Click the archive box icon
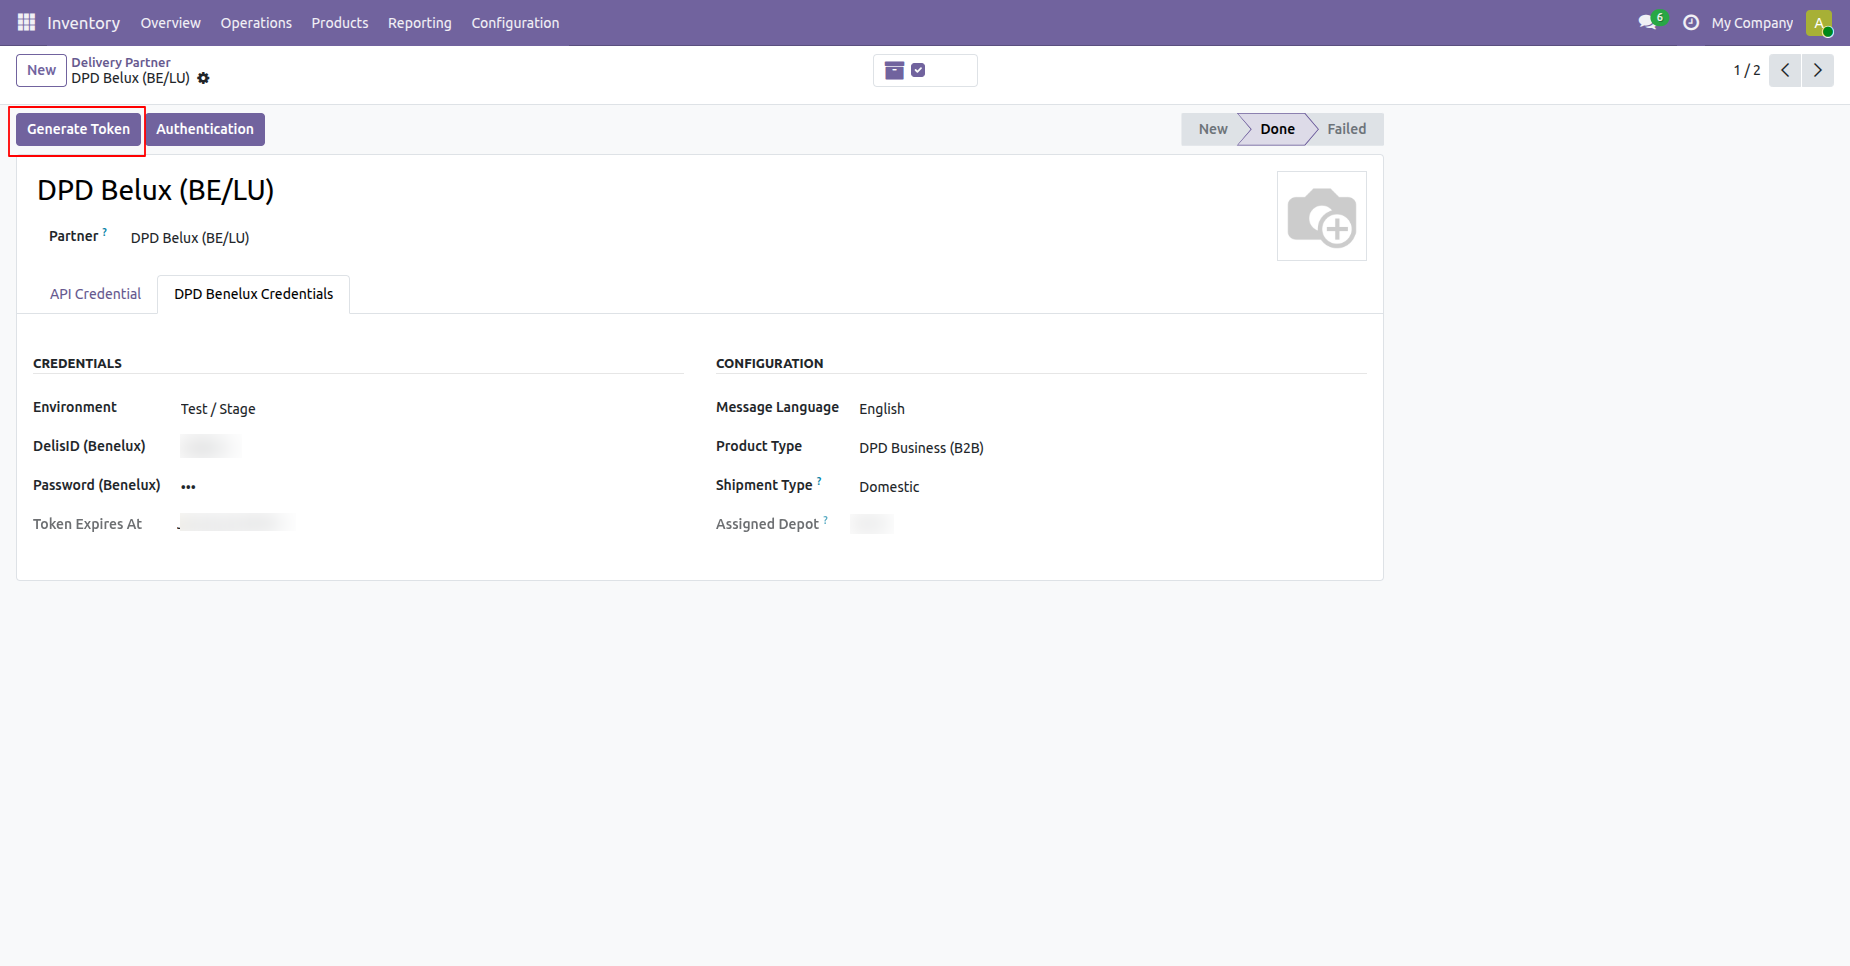 click(894, 70)
